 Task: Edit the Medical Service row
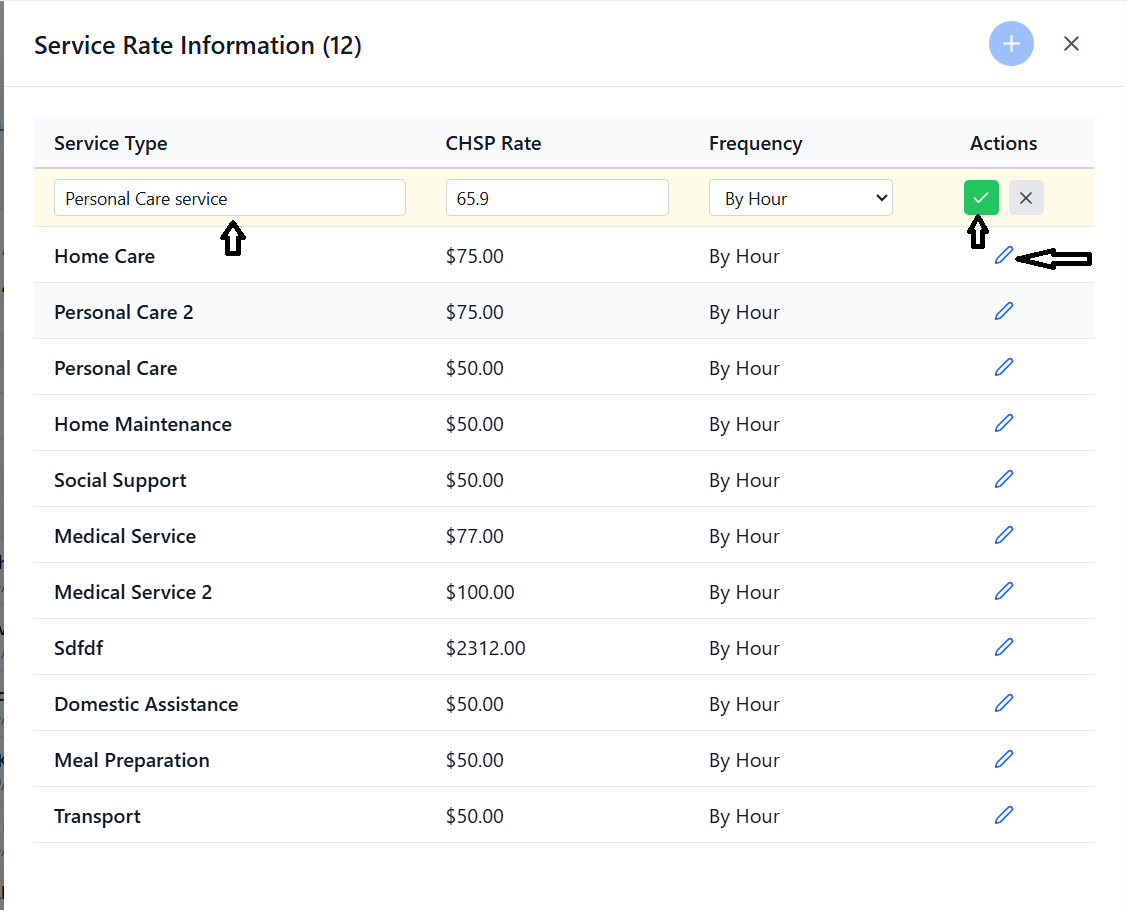click(x=1004, y=535)
